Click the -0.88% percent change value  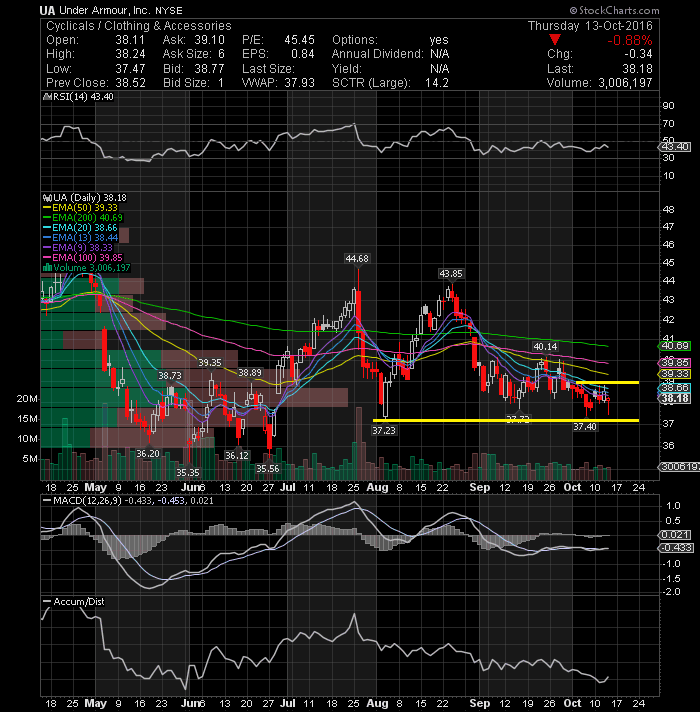630,40
